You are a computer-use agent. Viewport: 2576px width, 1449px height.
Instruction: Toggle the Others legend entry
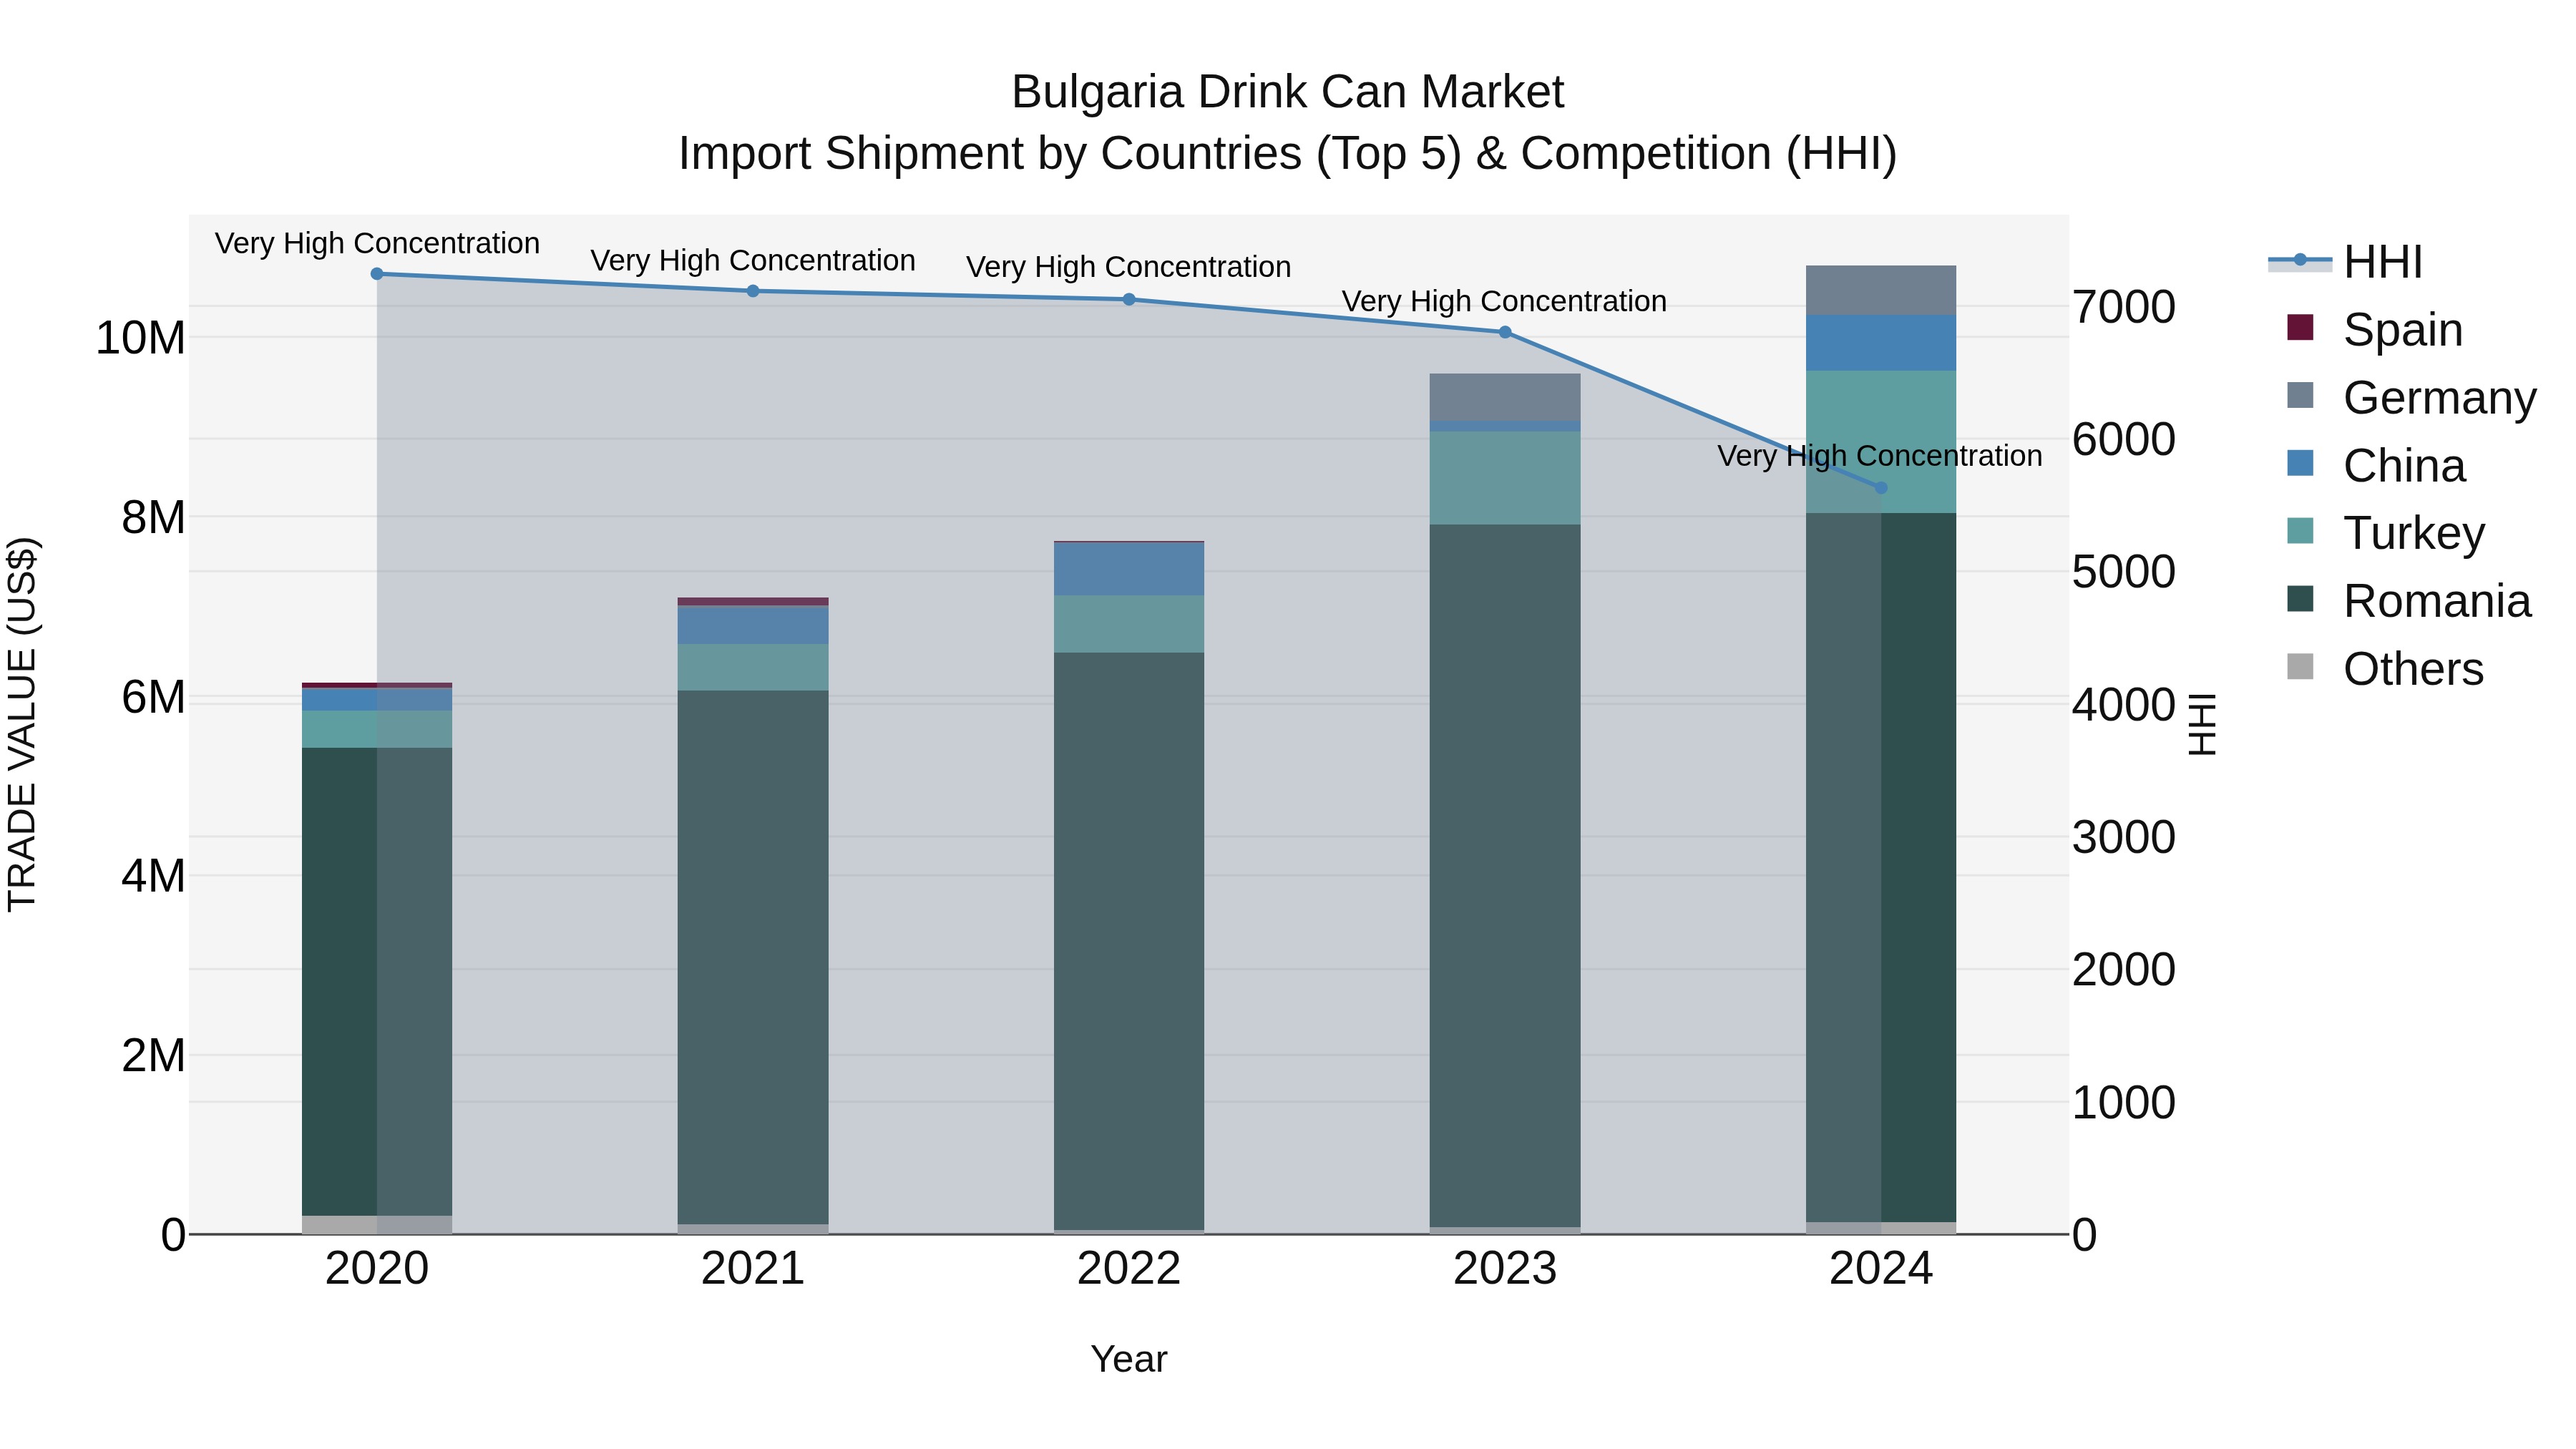point(2385,668)
